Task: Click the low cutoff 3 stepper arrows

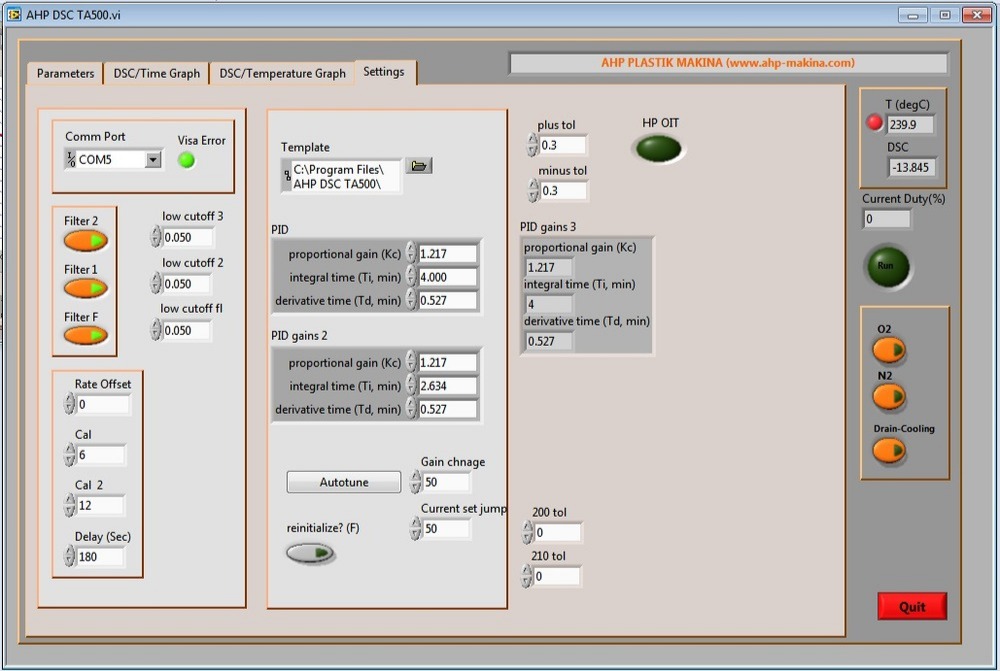Action: 156,237
